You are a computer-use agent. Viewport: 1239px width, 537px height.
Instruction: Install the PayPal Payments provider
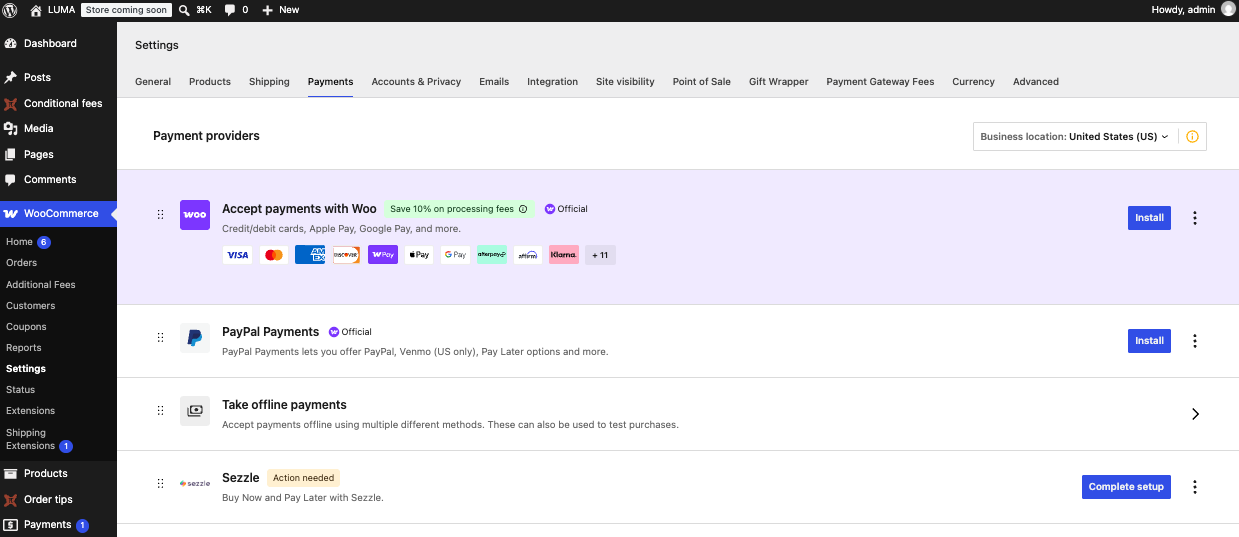pyautogui.click(x=1149, y=341)
